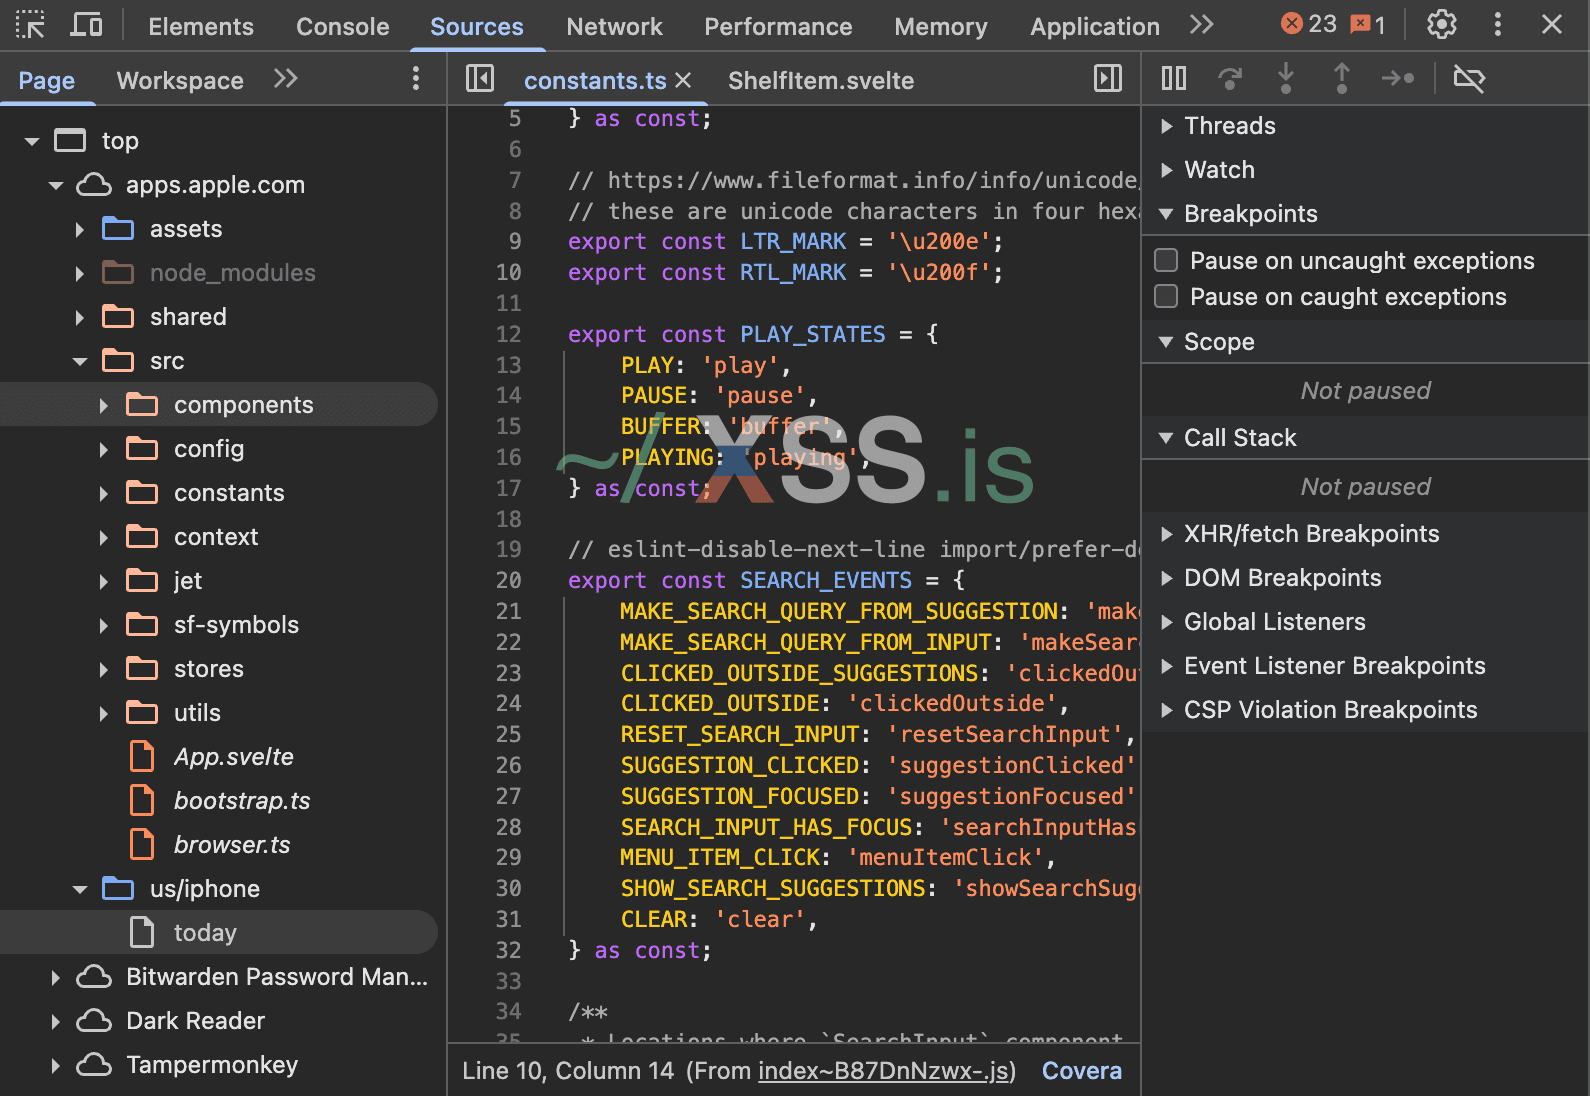Enable Pause on uncaught exceptions
Screen dimensions: 1590x1096
pyautogui.click(x=1166, y=261)
